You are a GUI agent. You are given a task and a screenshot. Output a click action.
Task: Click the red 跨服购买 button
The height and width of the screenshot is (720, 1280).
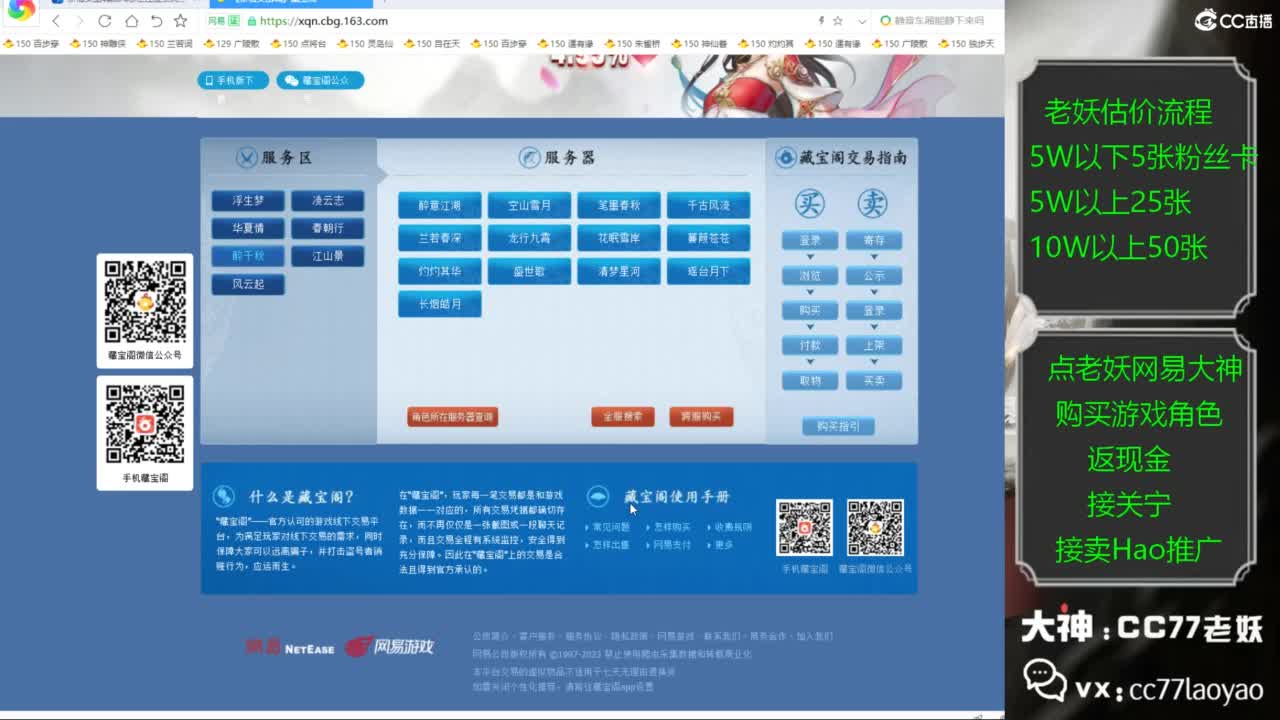click(701, 417)
